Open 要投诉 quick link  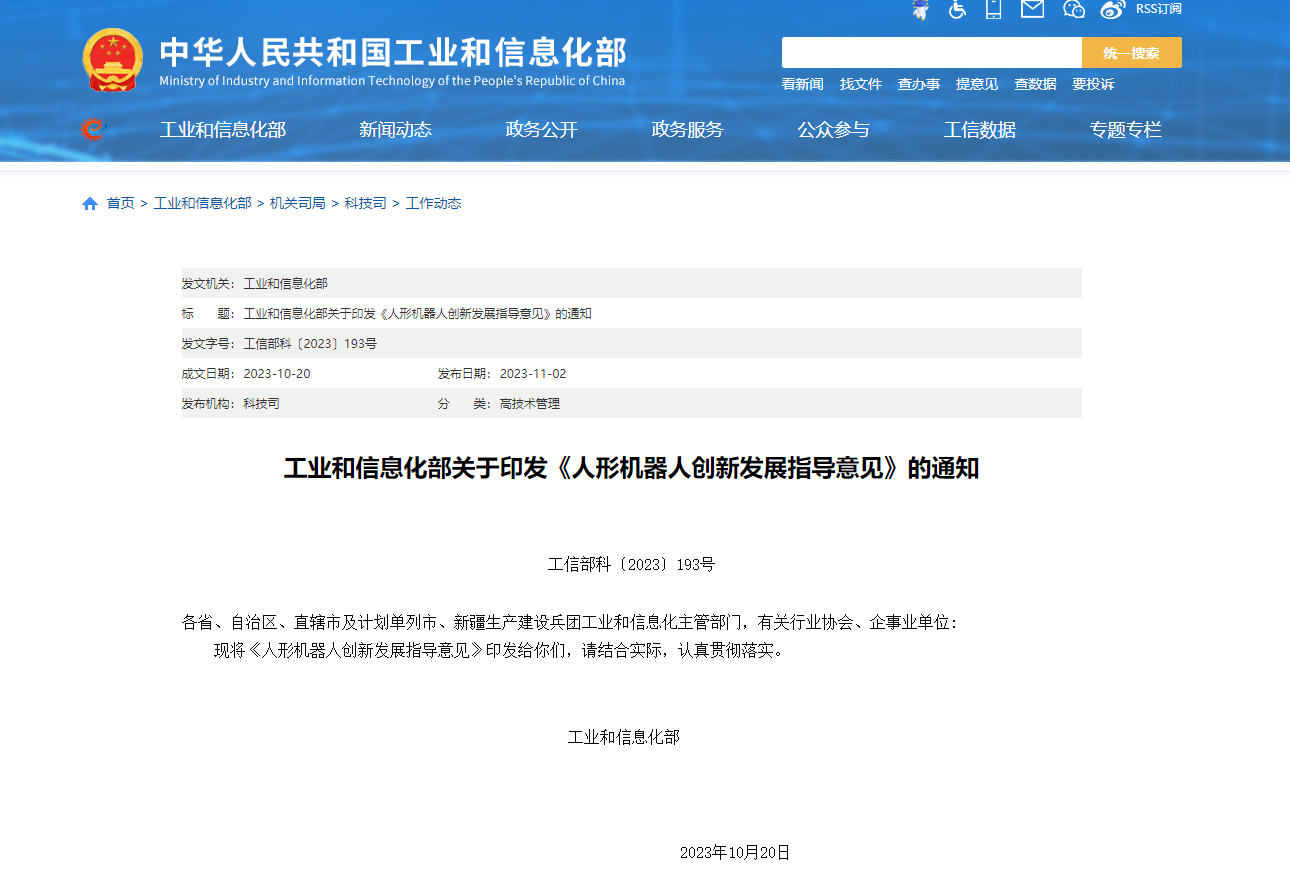pyautogui.click(x=1093, y=84)
